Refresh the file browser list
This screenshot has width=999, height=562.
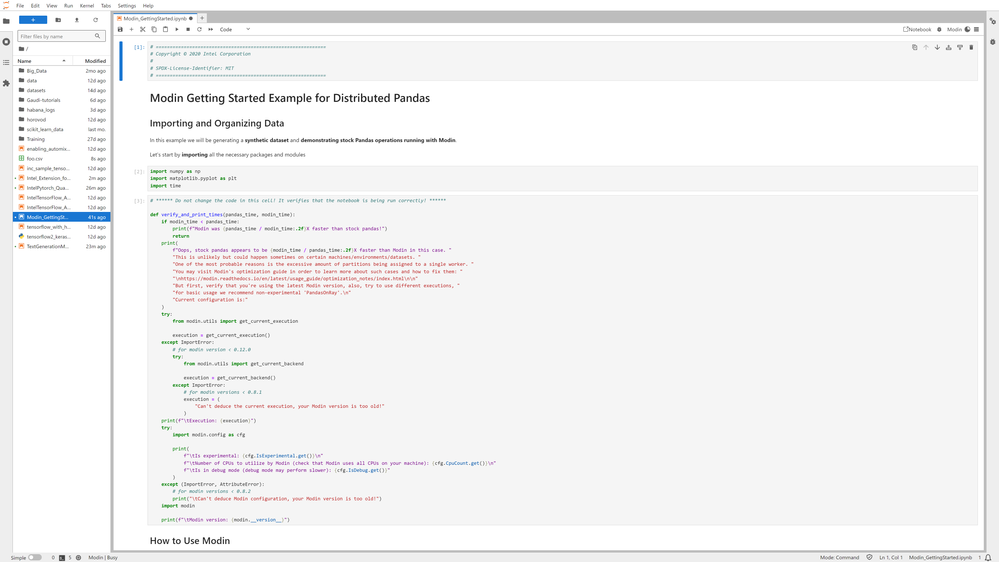click(96, 20)
